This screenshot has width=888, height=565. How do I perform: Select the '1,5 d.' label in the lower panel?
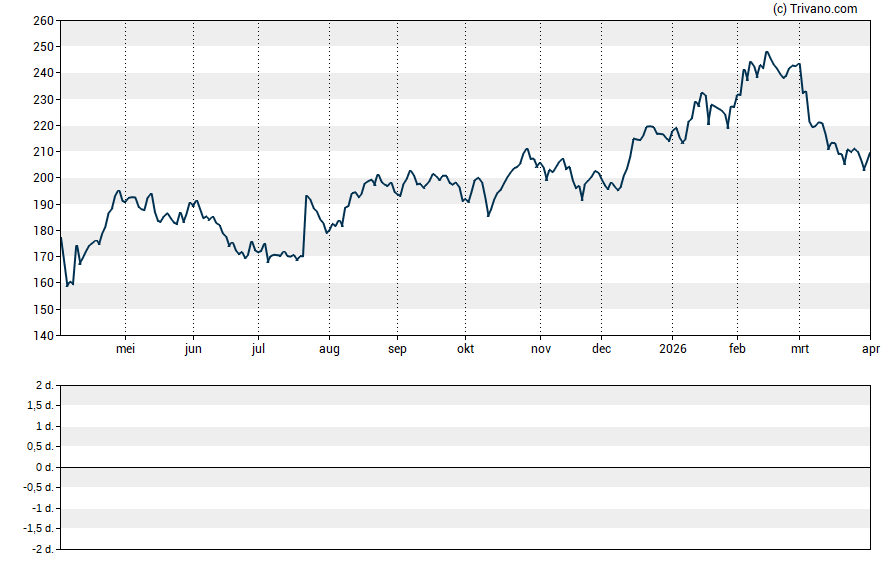(x=42, y=406)
